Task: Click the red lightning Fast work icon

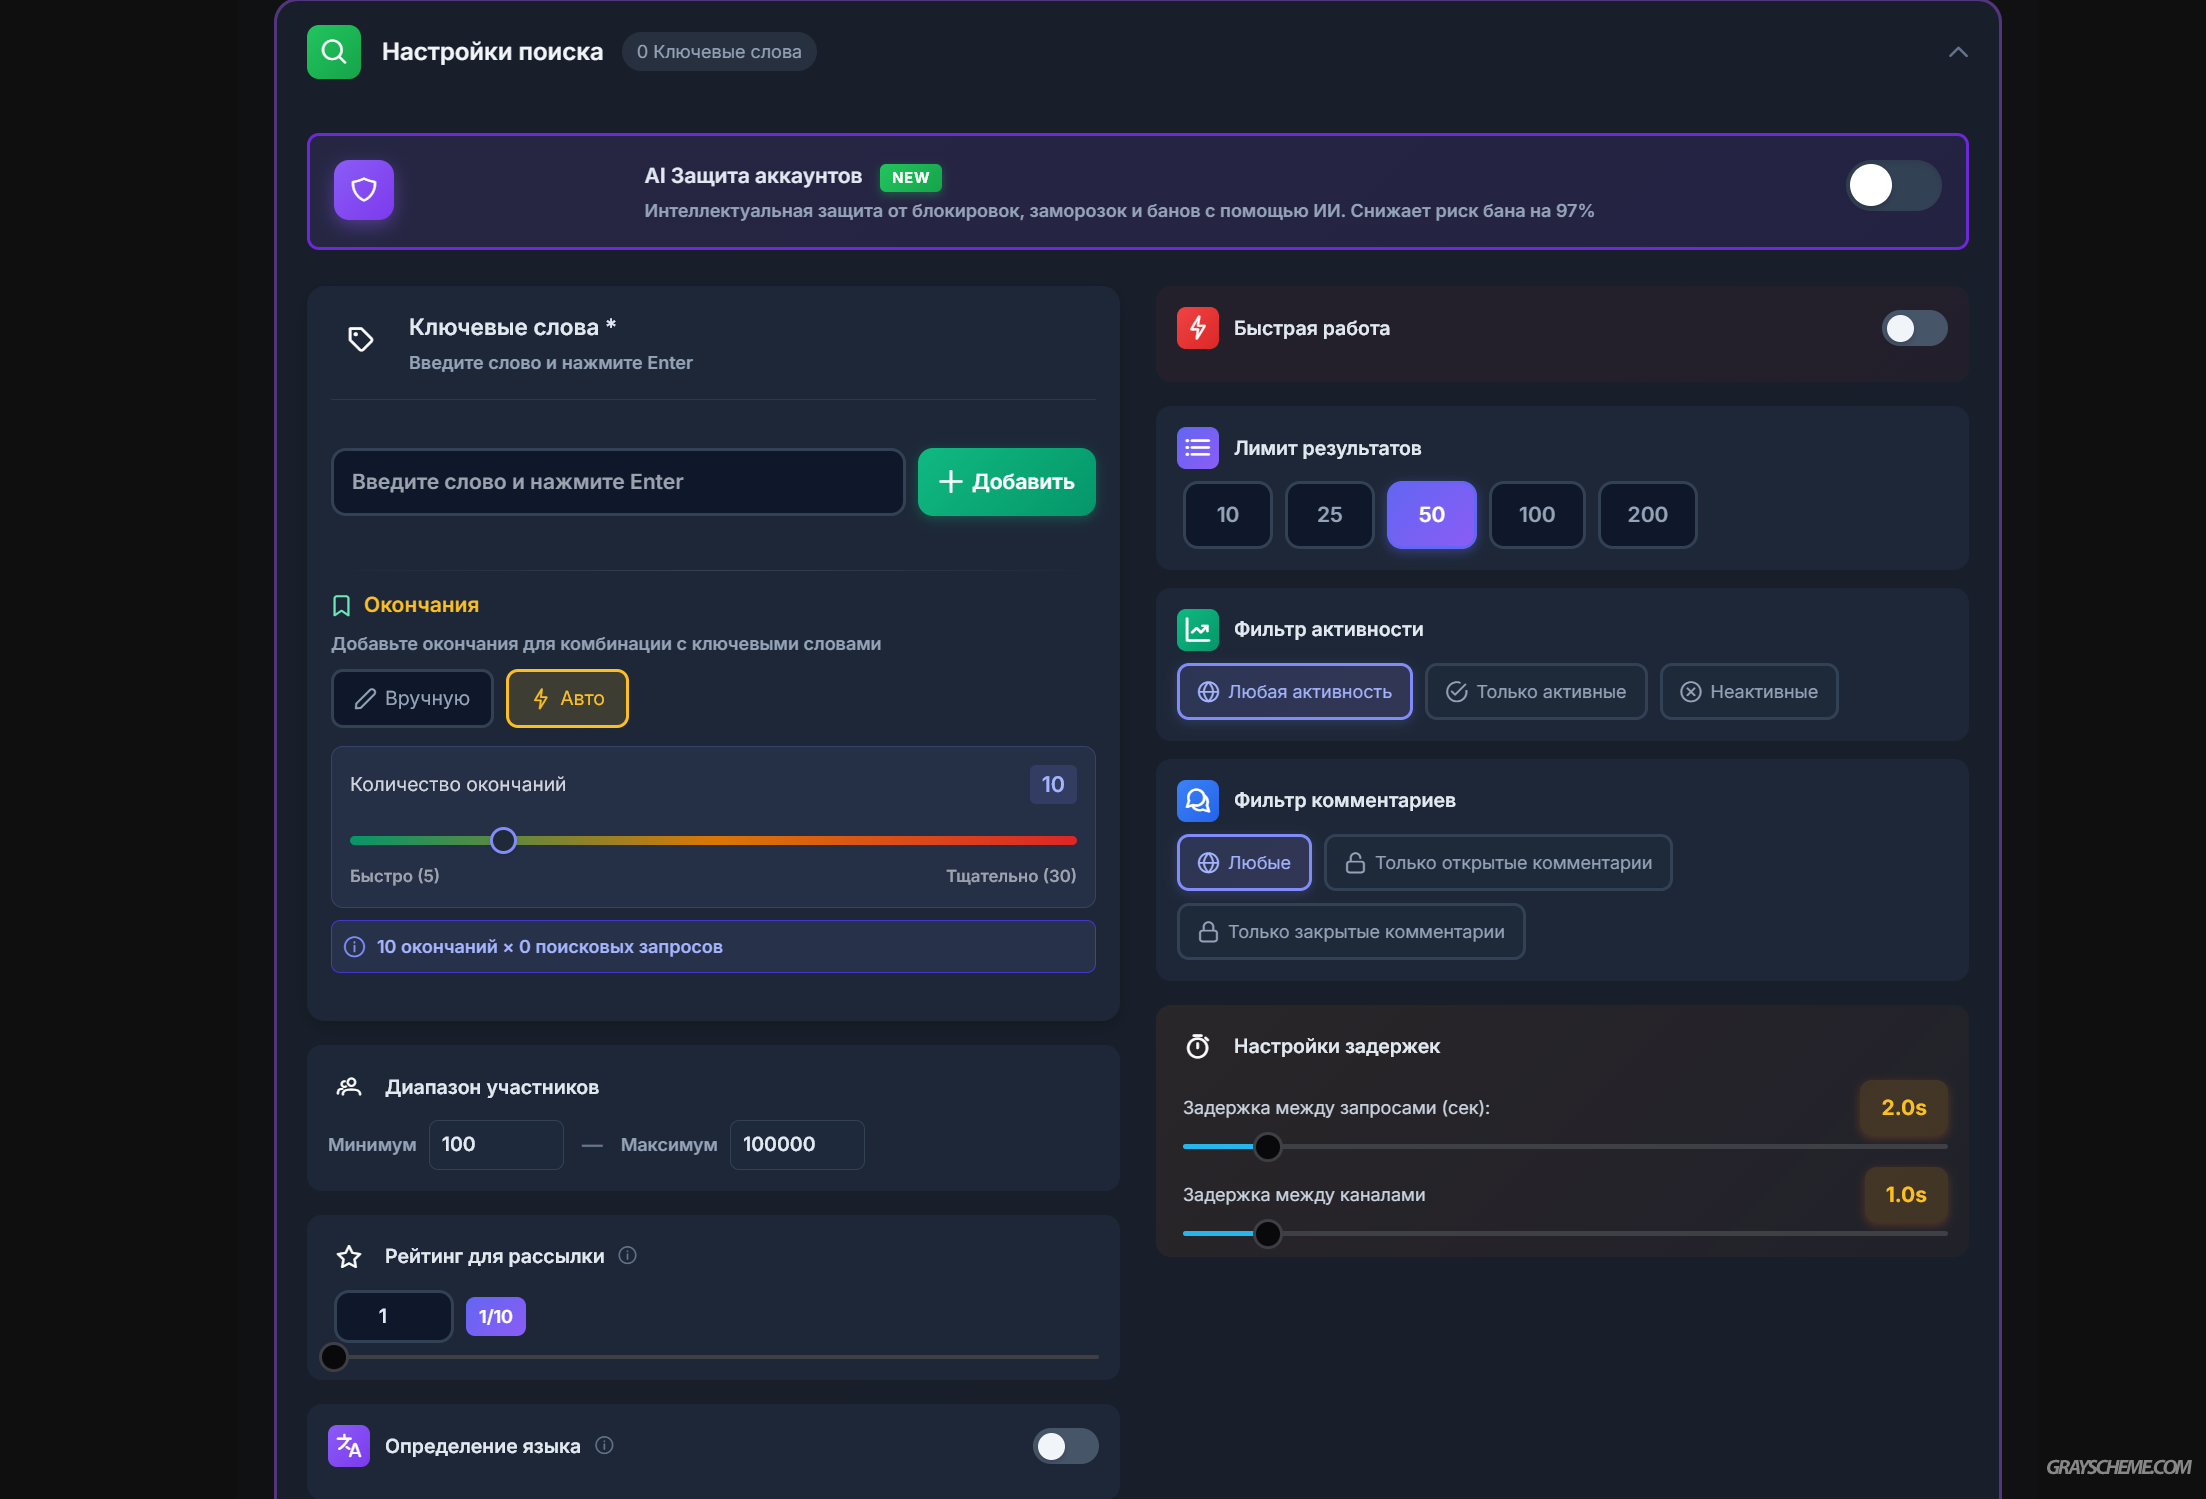Action: (1197, 328)
